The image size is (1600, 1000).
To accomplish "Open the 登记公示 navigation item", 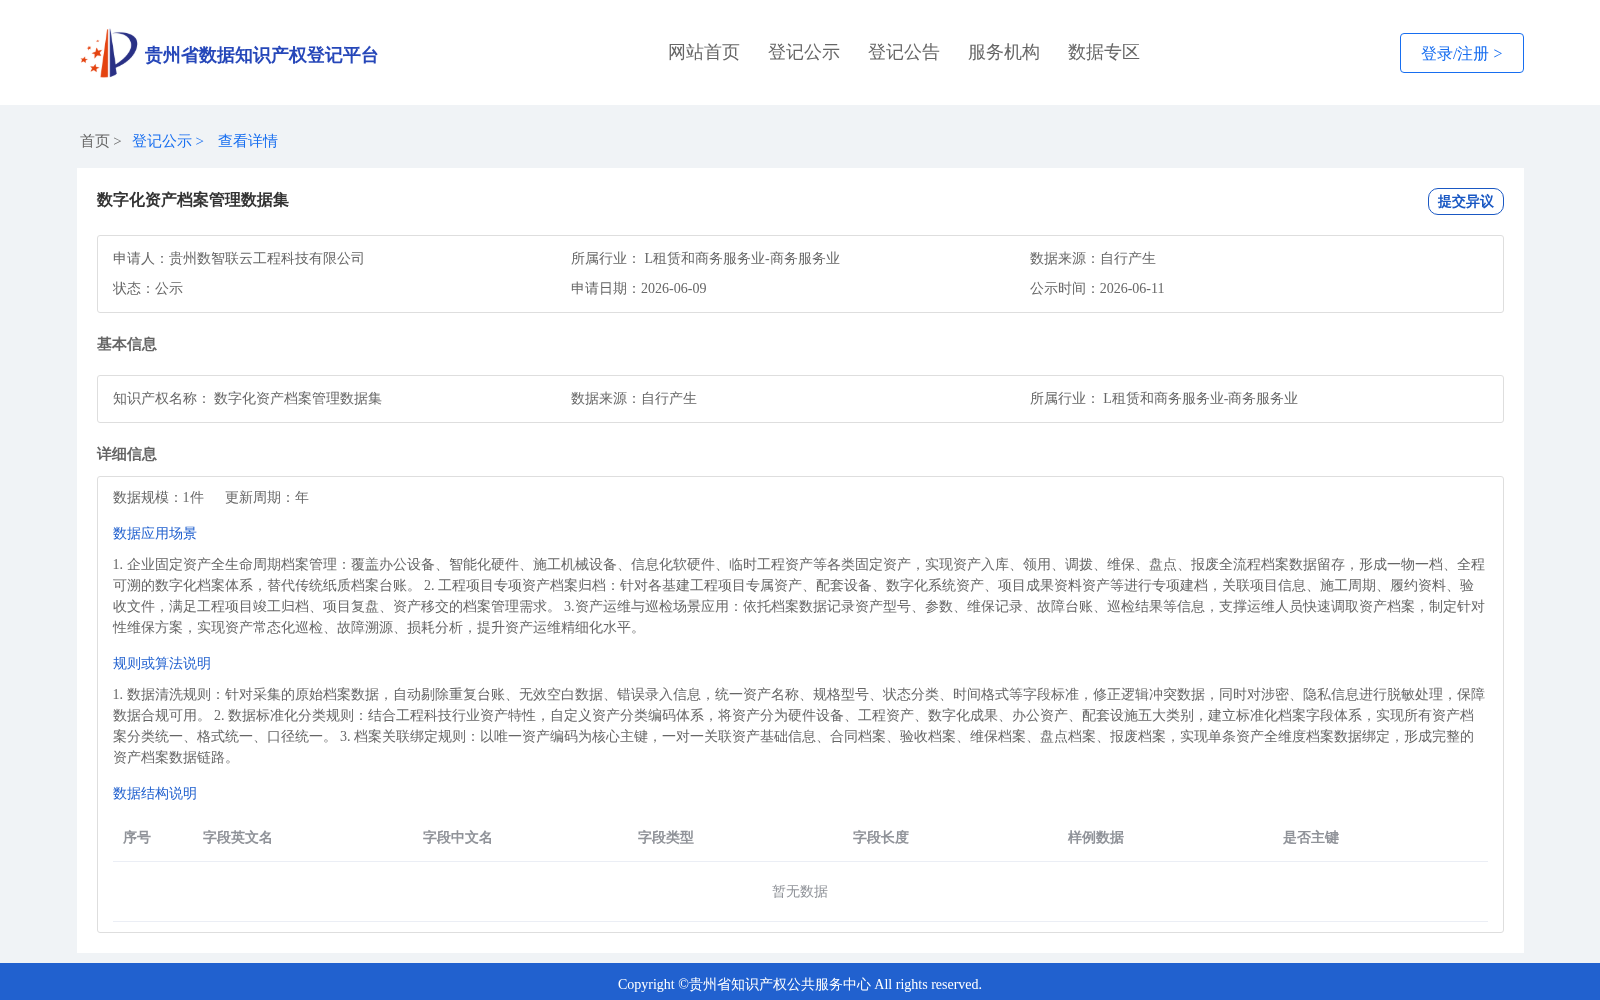I will tap(804, 52).
